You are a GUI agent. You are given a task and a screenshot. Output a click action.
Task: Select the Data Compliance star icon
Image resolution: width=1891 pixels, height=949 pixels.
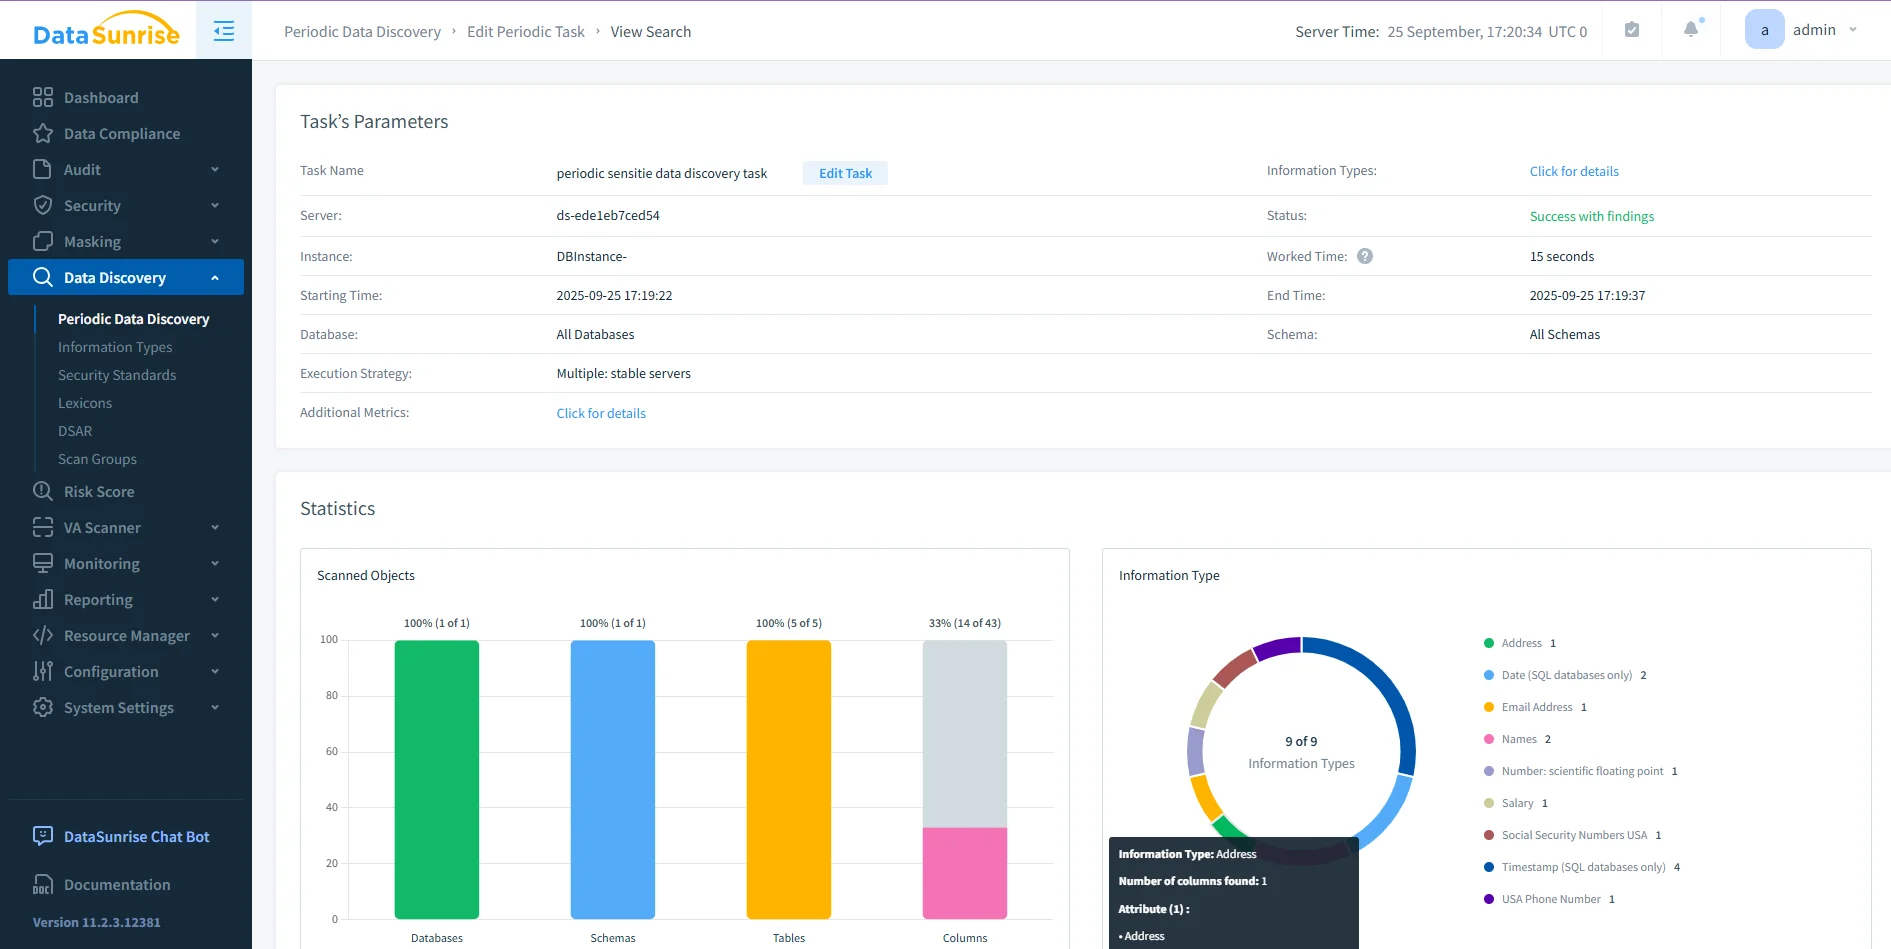coord(43,133)
